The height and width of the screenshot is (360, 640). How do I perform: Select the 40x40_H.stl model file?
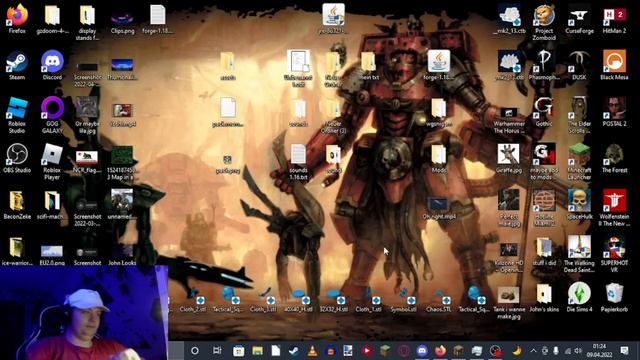(x=298, y=301)
